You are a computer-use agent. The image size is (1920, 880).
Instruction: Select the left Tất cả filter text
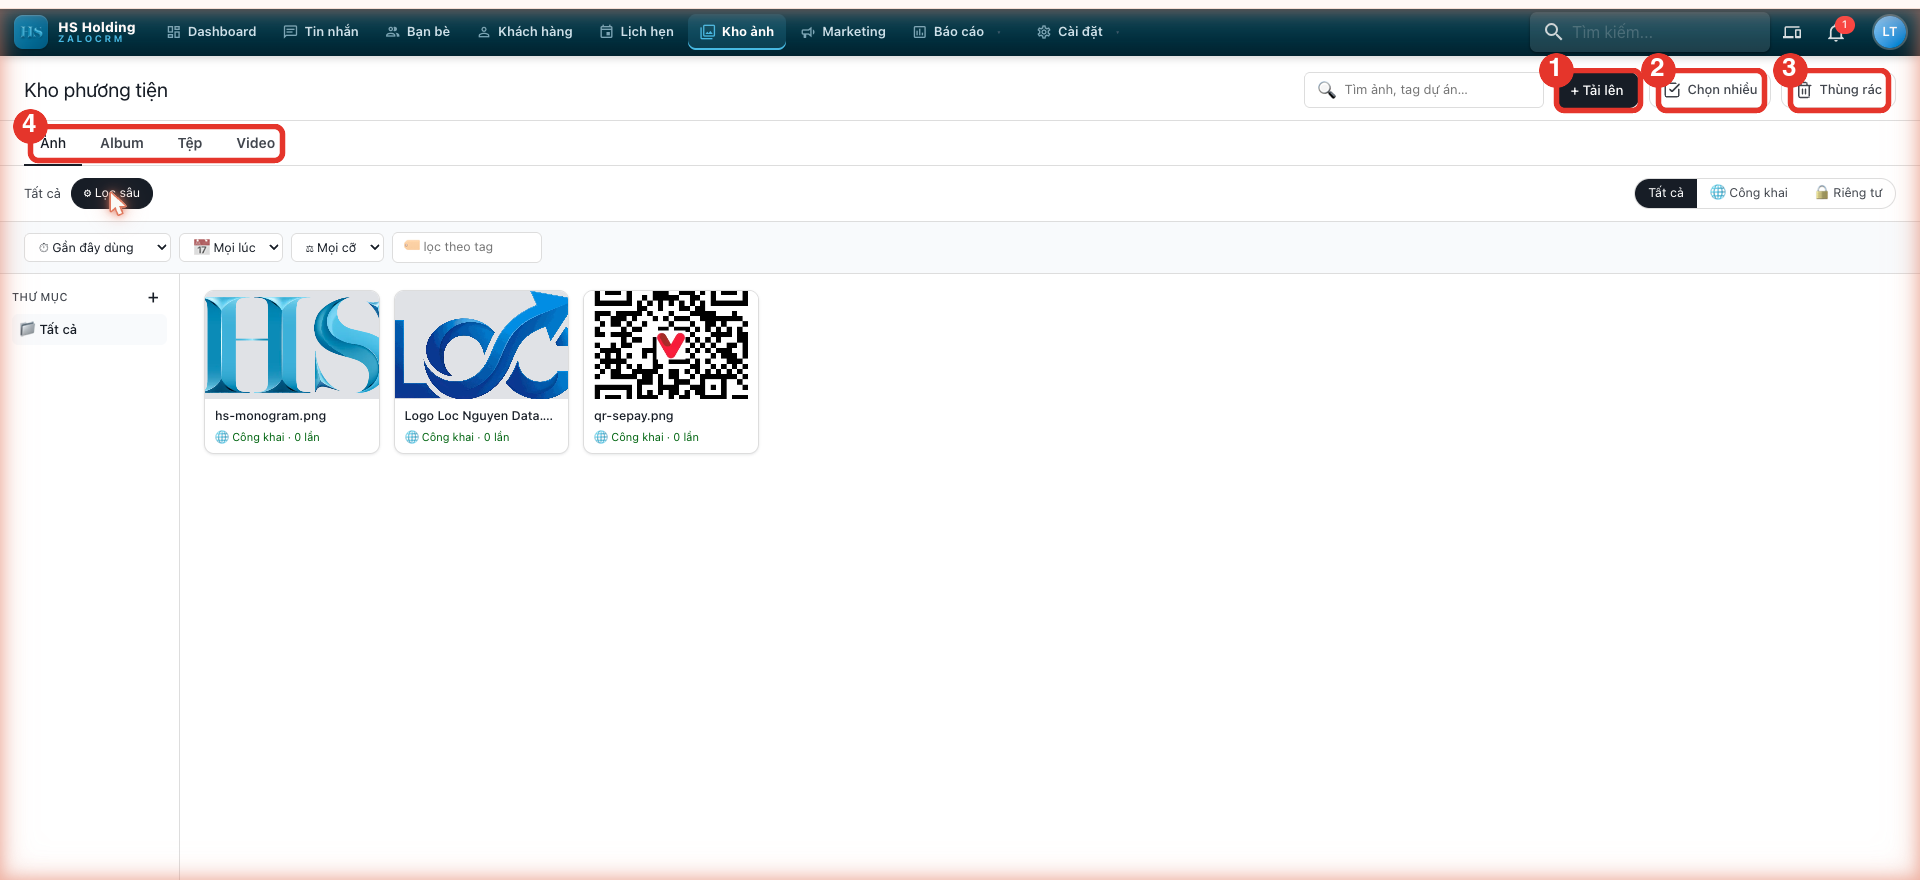pyautogui.click(x=42, y=194)
